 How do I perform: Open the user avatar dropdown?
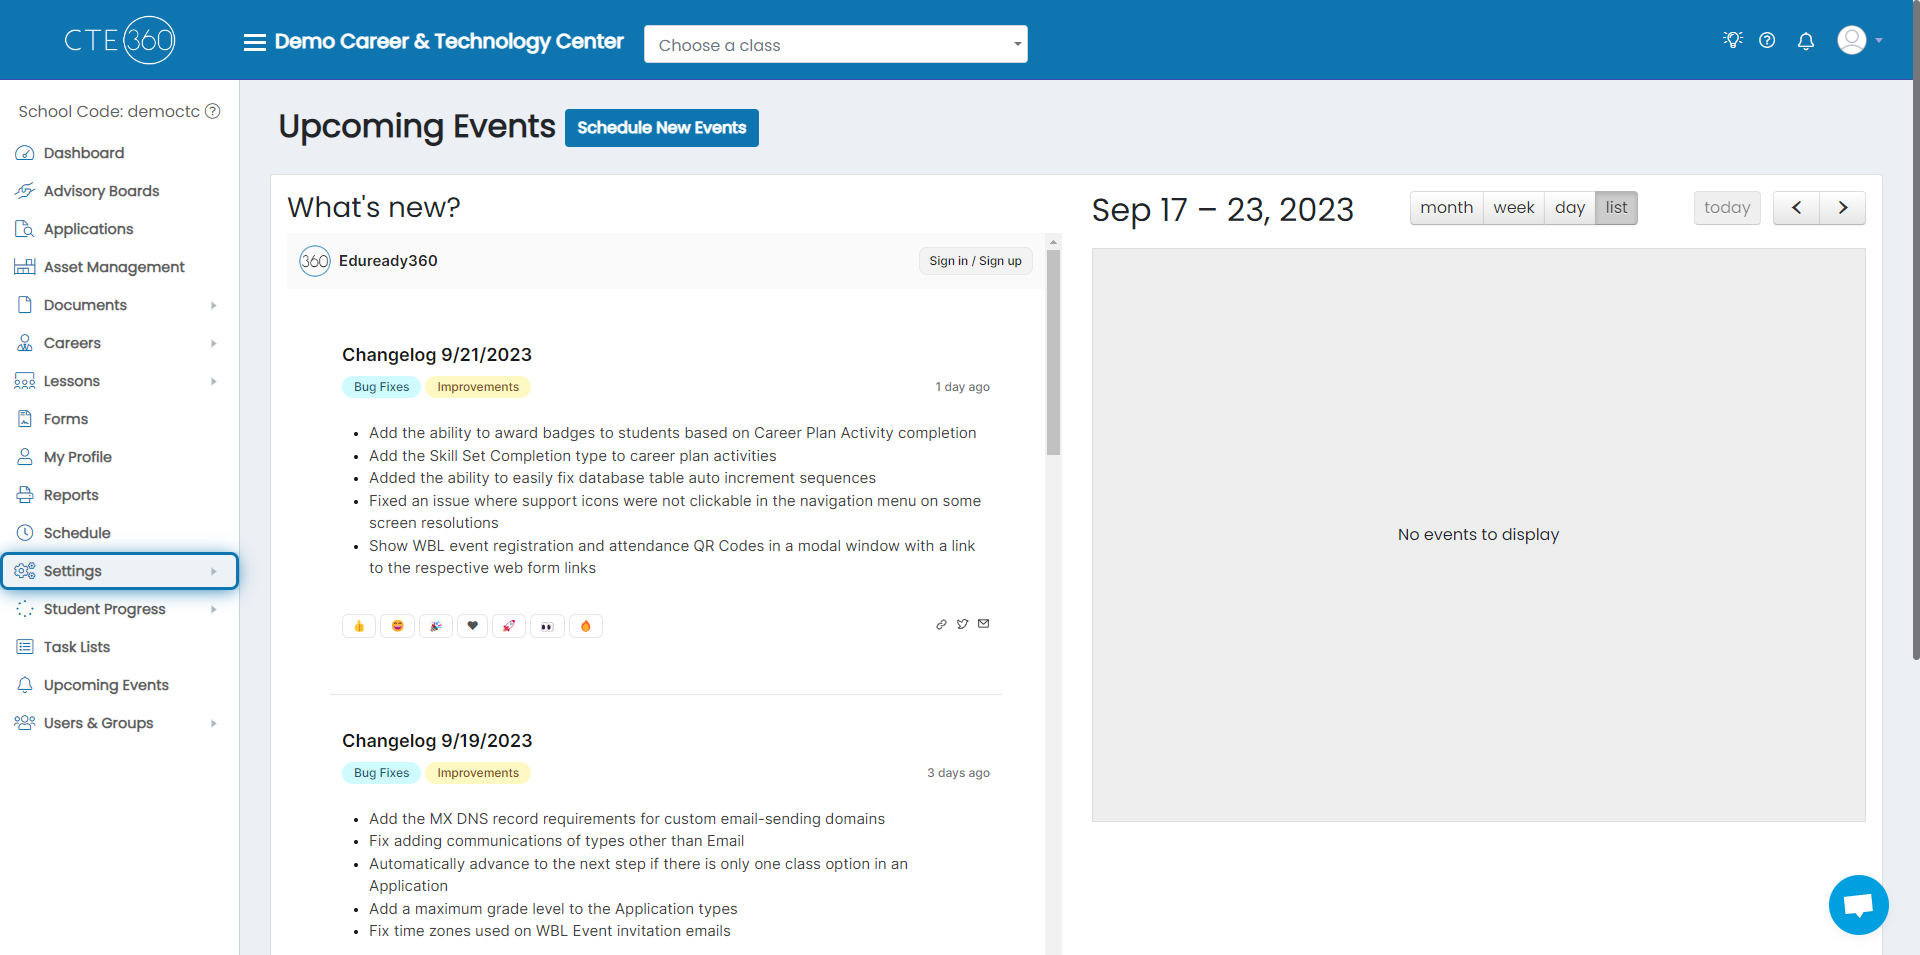pos(1860,40)
